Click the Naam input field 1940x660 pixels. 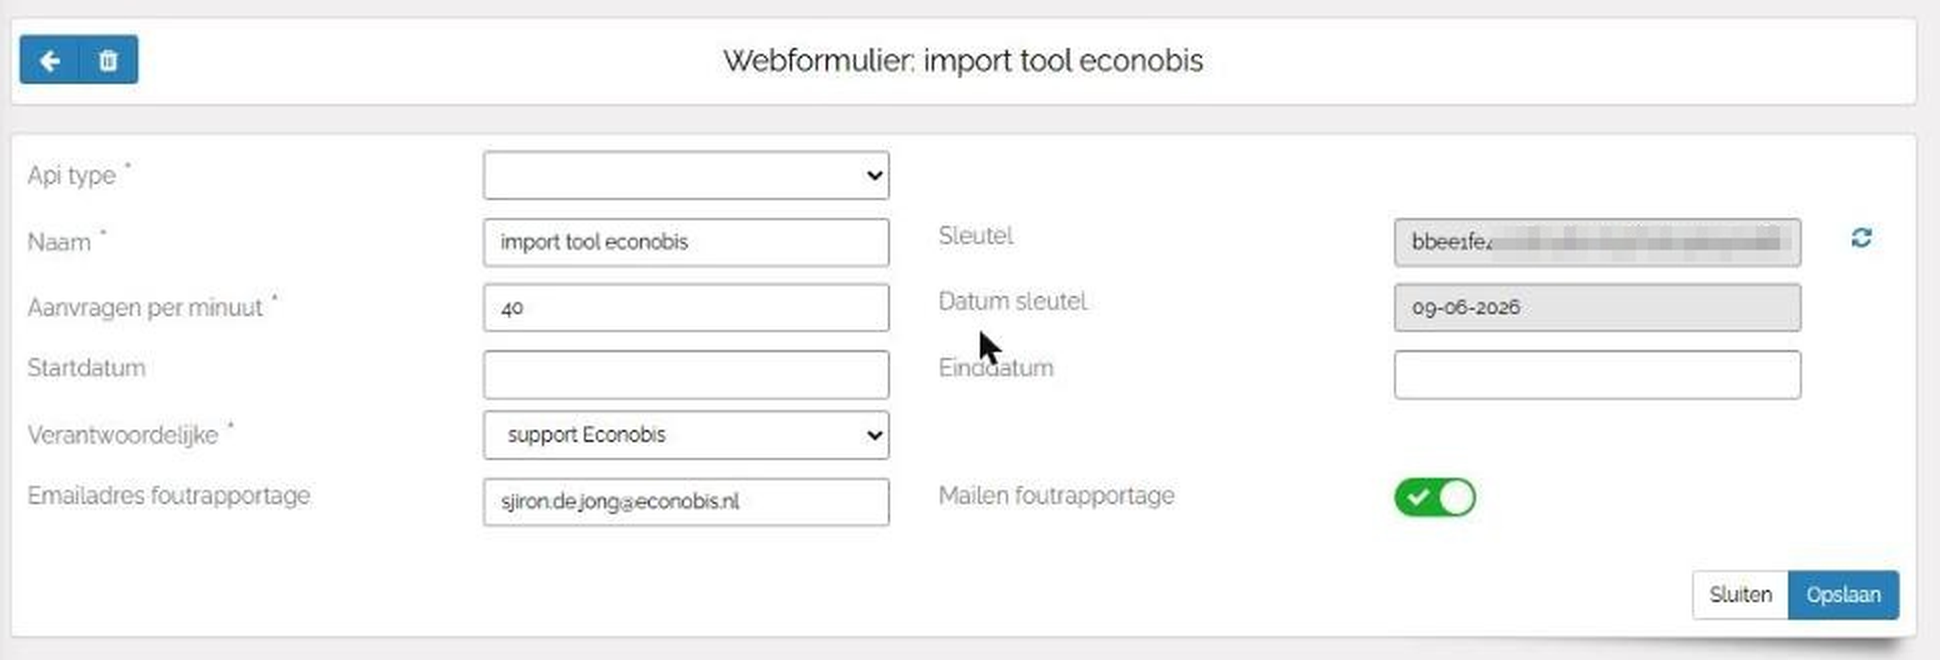686,242
